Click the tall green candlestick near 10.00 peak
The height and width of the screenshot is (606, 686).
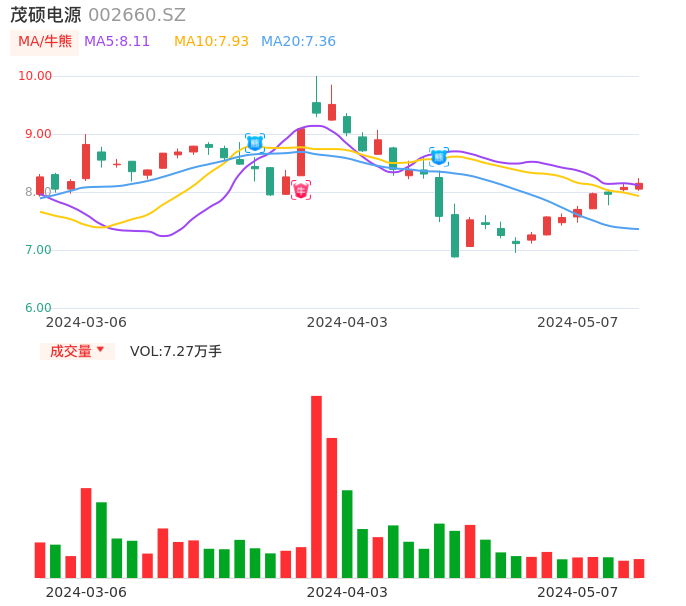point(316,107)
